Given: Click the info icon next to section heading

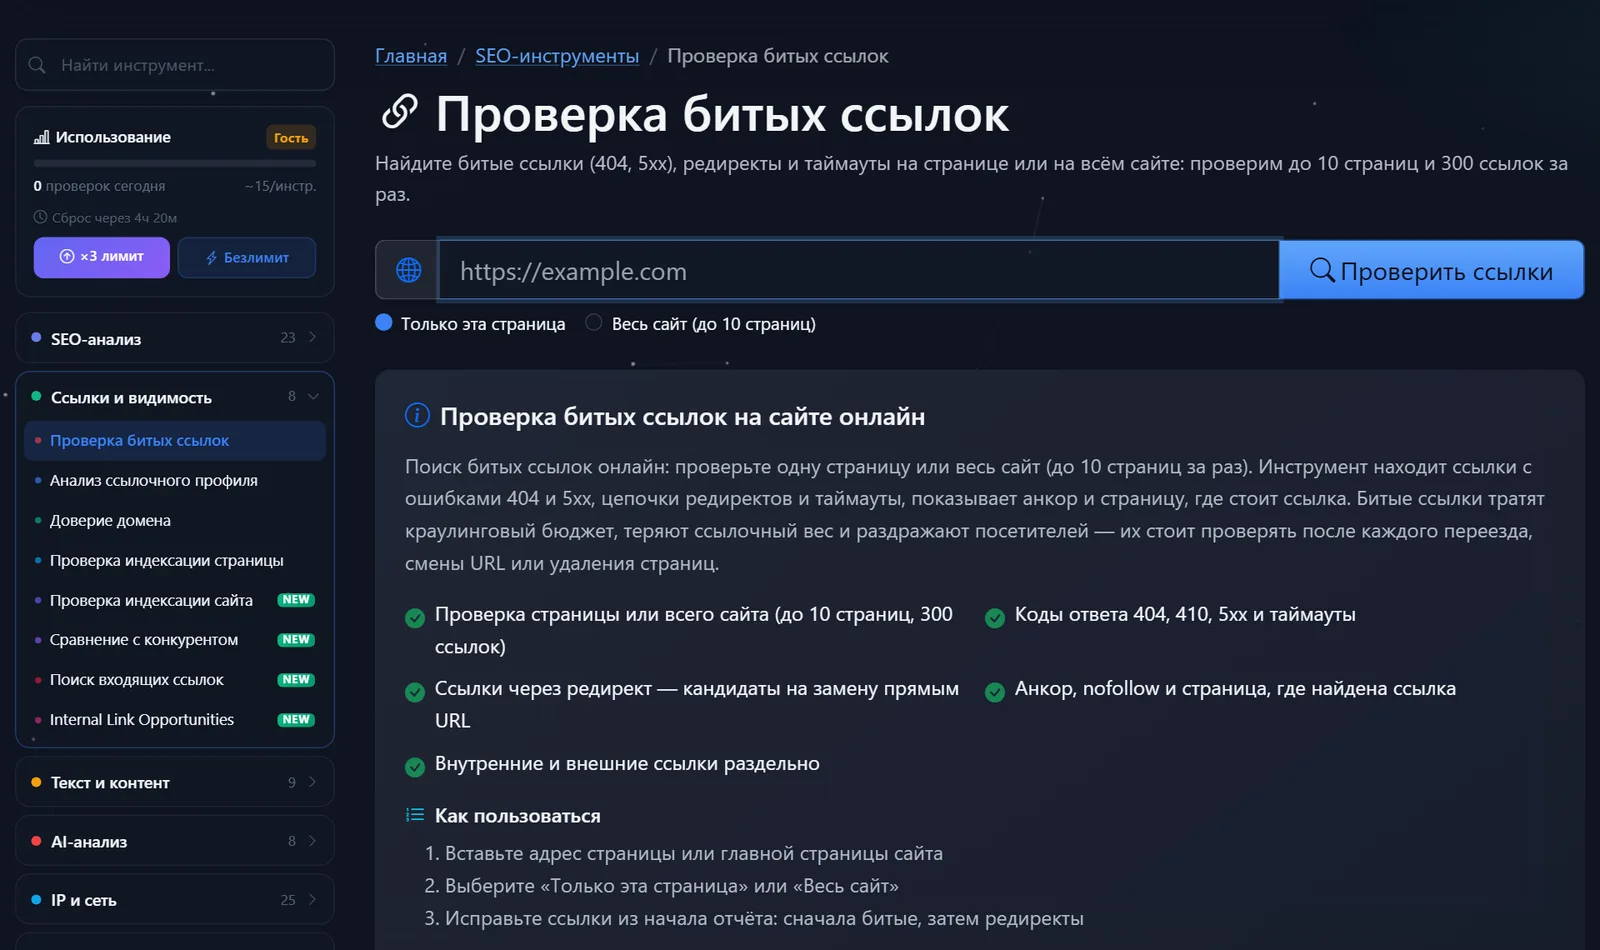Looking at the screenshot, I should (417, 415).
